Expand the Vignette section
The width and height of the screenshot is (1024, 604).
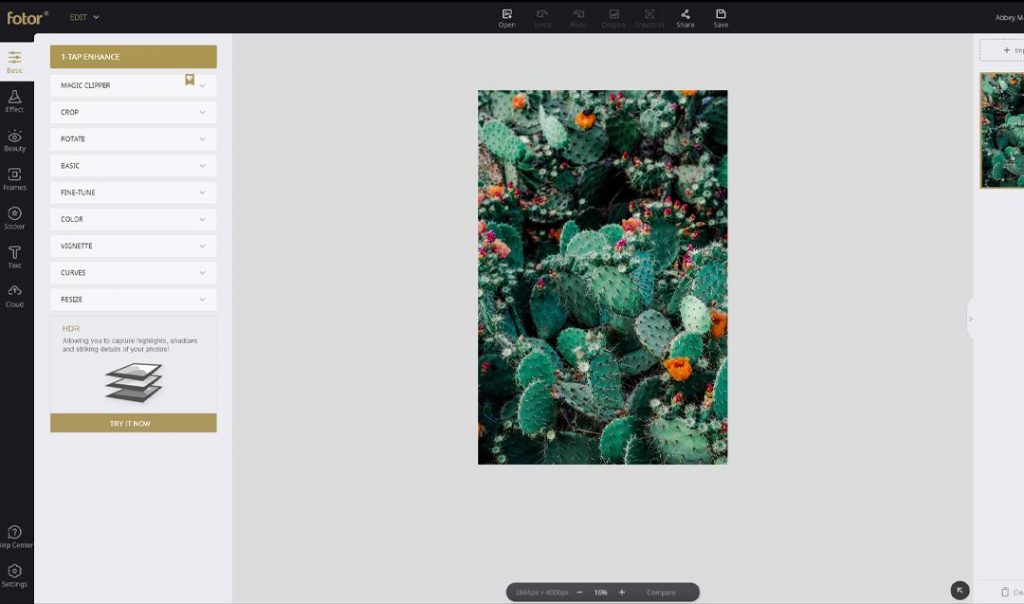(x=133, y=246)
